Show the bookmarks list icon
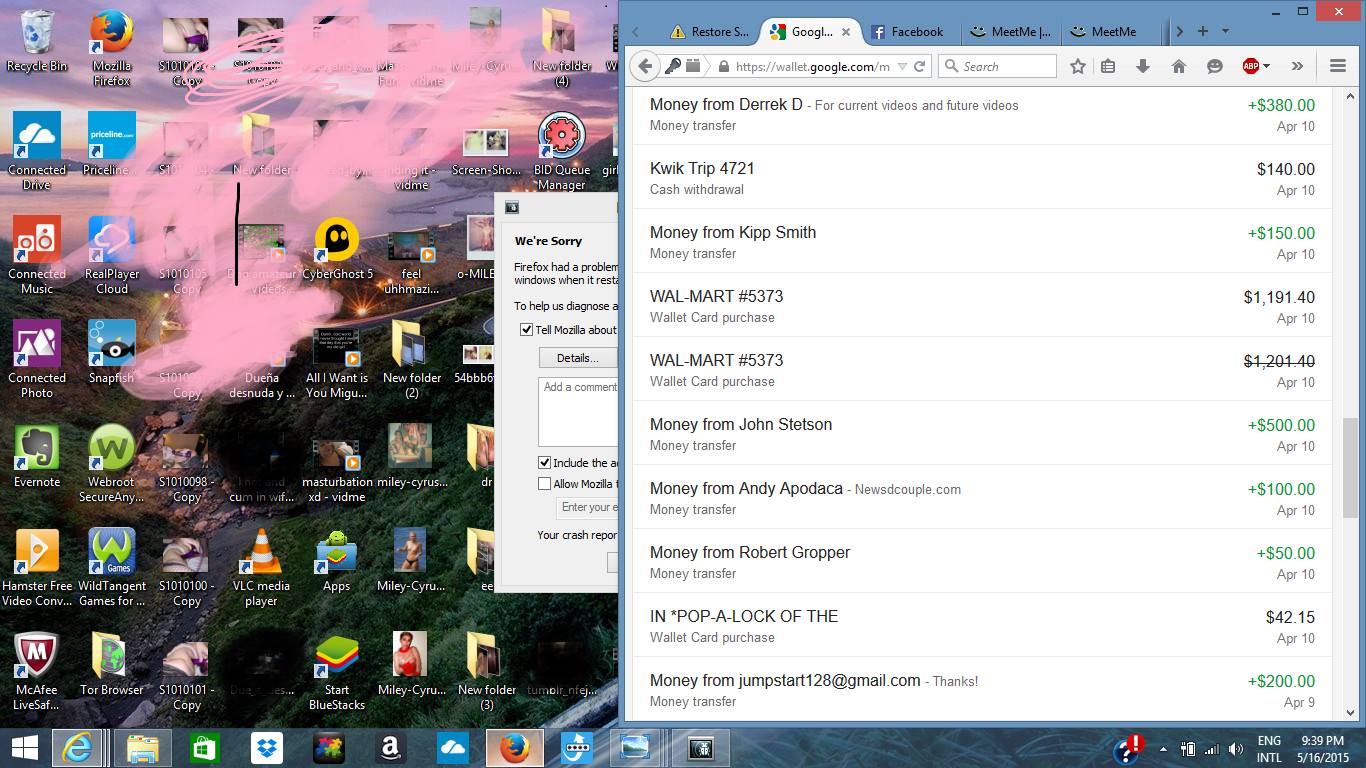Image resolution: width=1366 pixels, height=768 pixels. (x=1108, y=66)
